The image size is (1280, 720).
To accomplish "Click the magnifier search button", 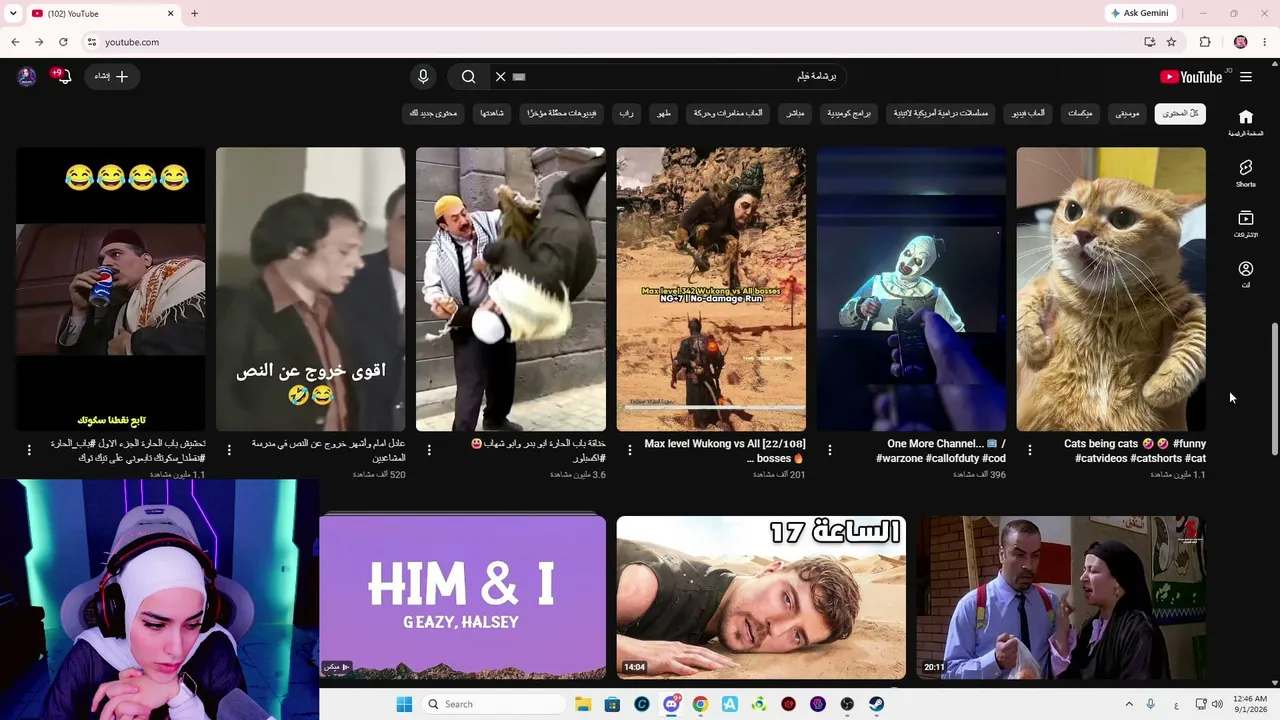I will tap(468, 77).
